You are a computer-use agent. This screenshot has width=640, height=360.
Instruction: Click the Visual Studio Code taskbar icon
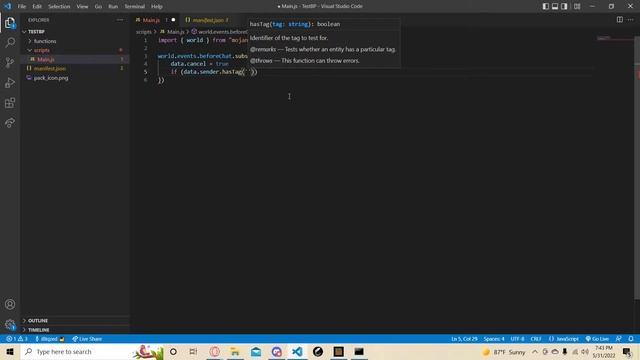297,351
